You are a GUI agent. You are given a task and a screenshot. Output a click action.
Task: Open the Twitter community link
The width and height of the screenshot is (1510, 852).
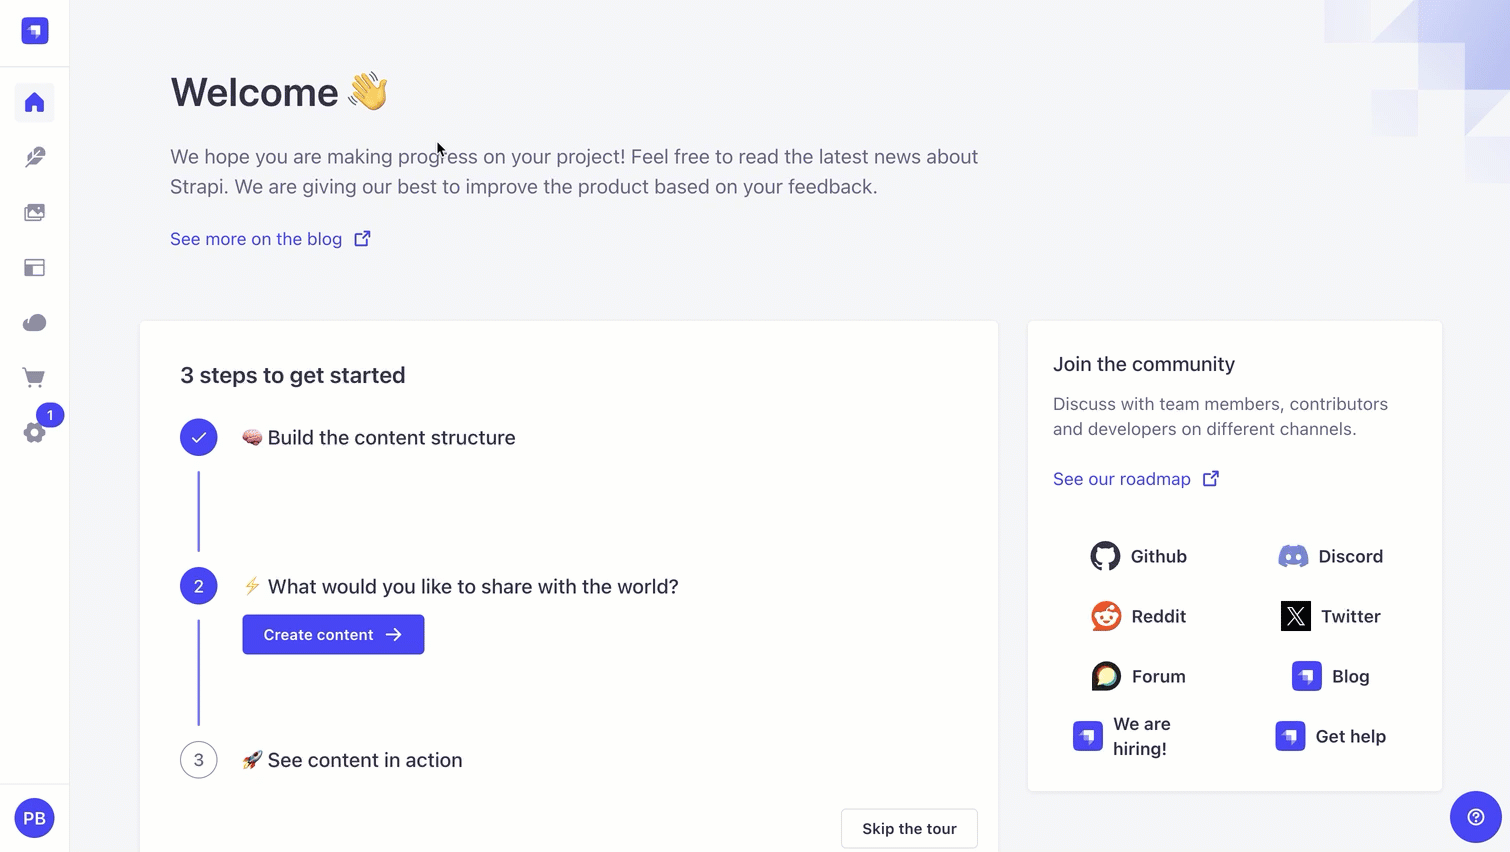[1331, 616]
